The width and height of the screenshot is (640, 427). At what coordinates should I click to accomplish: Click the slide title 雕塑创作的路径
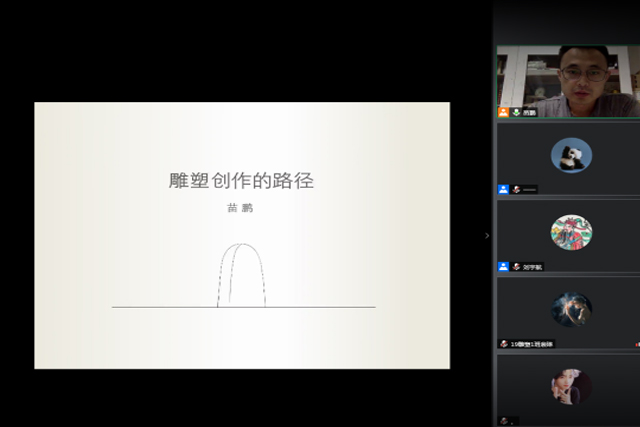pyautogui.click(x=241, y=181)
